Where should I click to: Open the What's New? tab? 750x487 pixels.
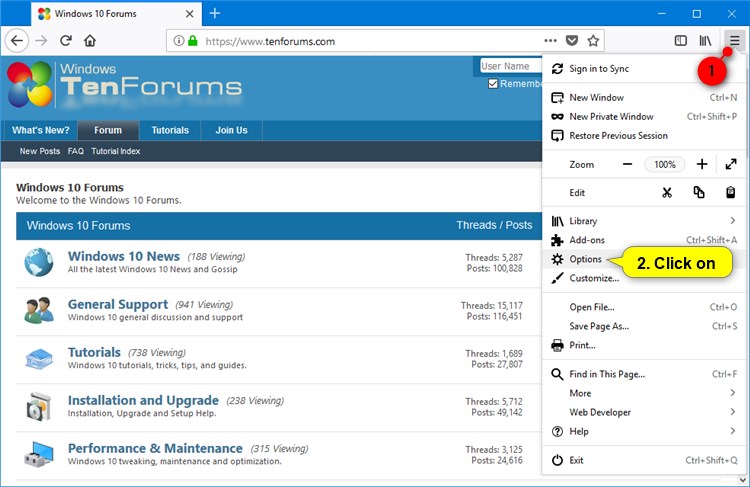(41, 130)
